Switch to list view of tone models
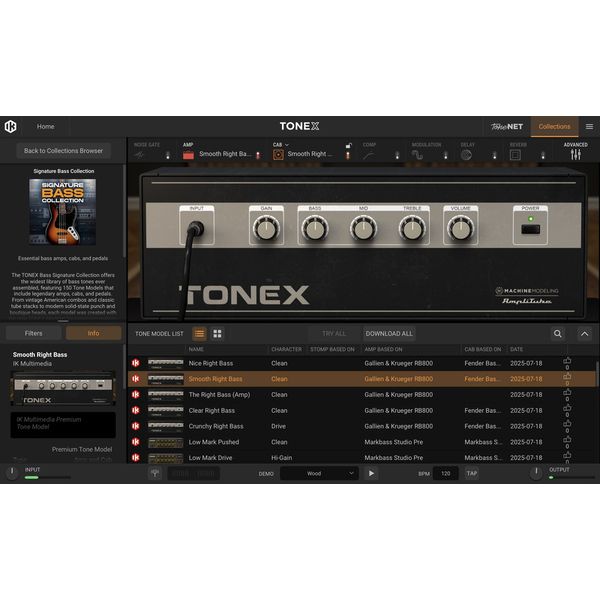Screen dimensions: 600x600 point(199,334)
